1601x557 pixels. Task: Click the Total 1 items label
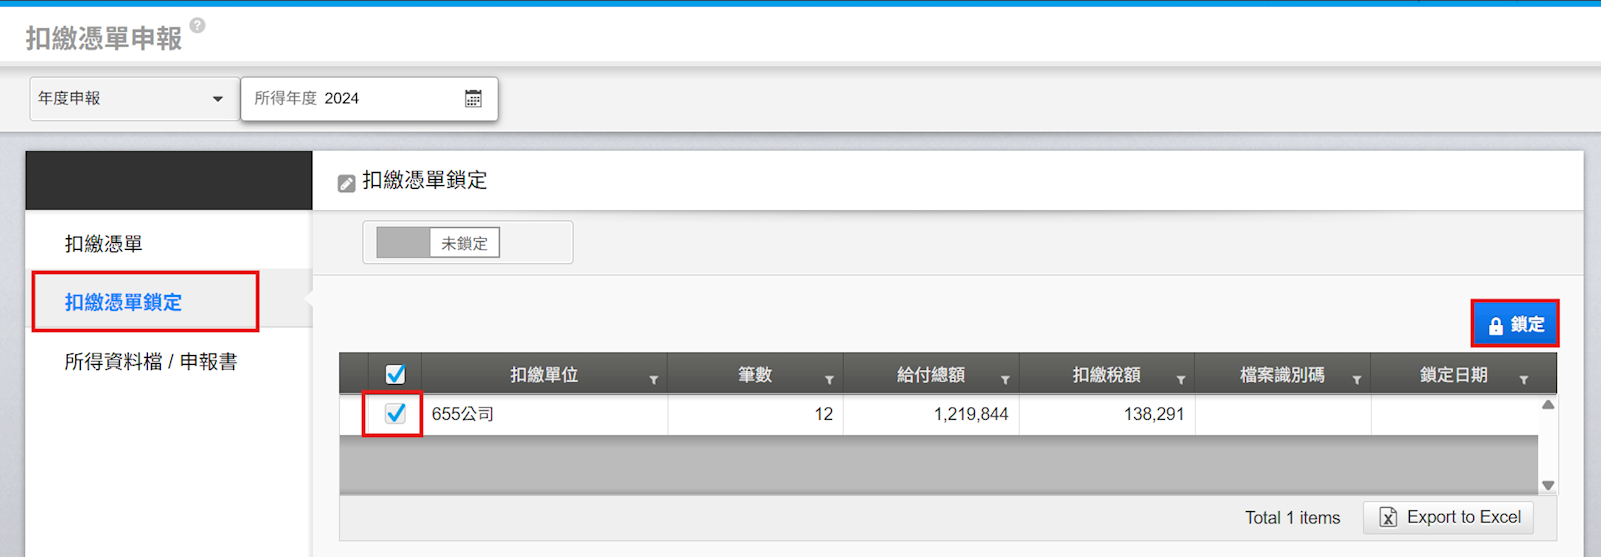1292,518
